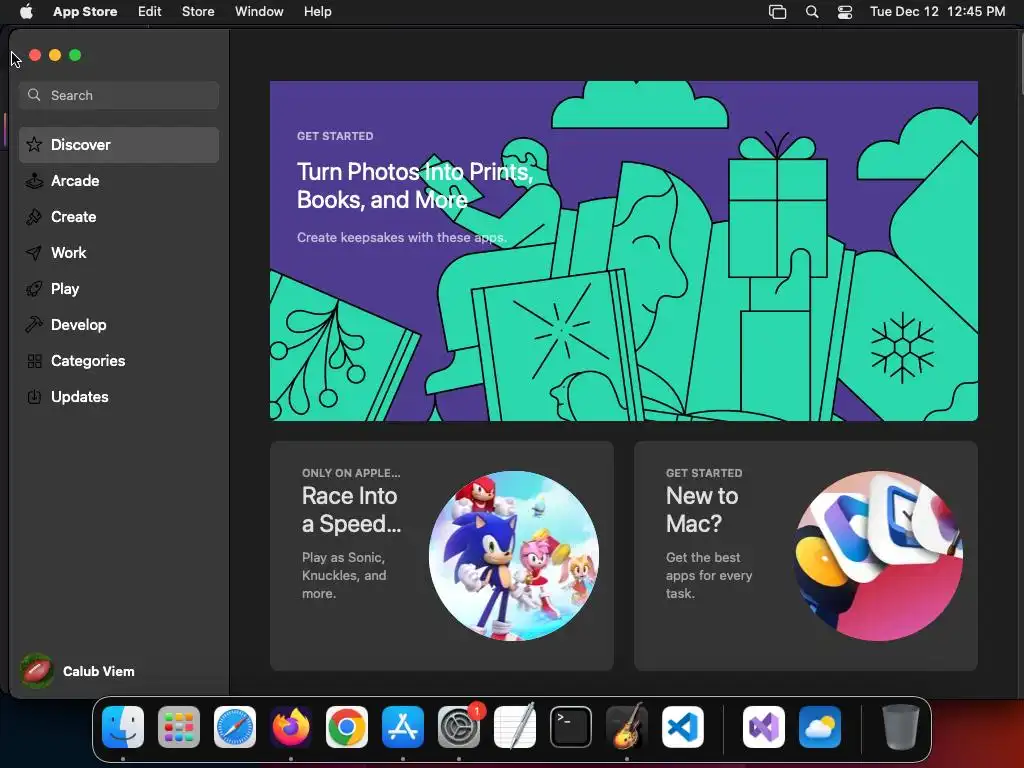This screenshot has width=1024, height=768.
Task: Click the App Store icon in Dock
Action: tap(403, 727)
